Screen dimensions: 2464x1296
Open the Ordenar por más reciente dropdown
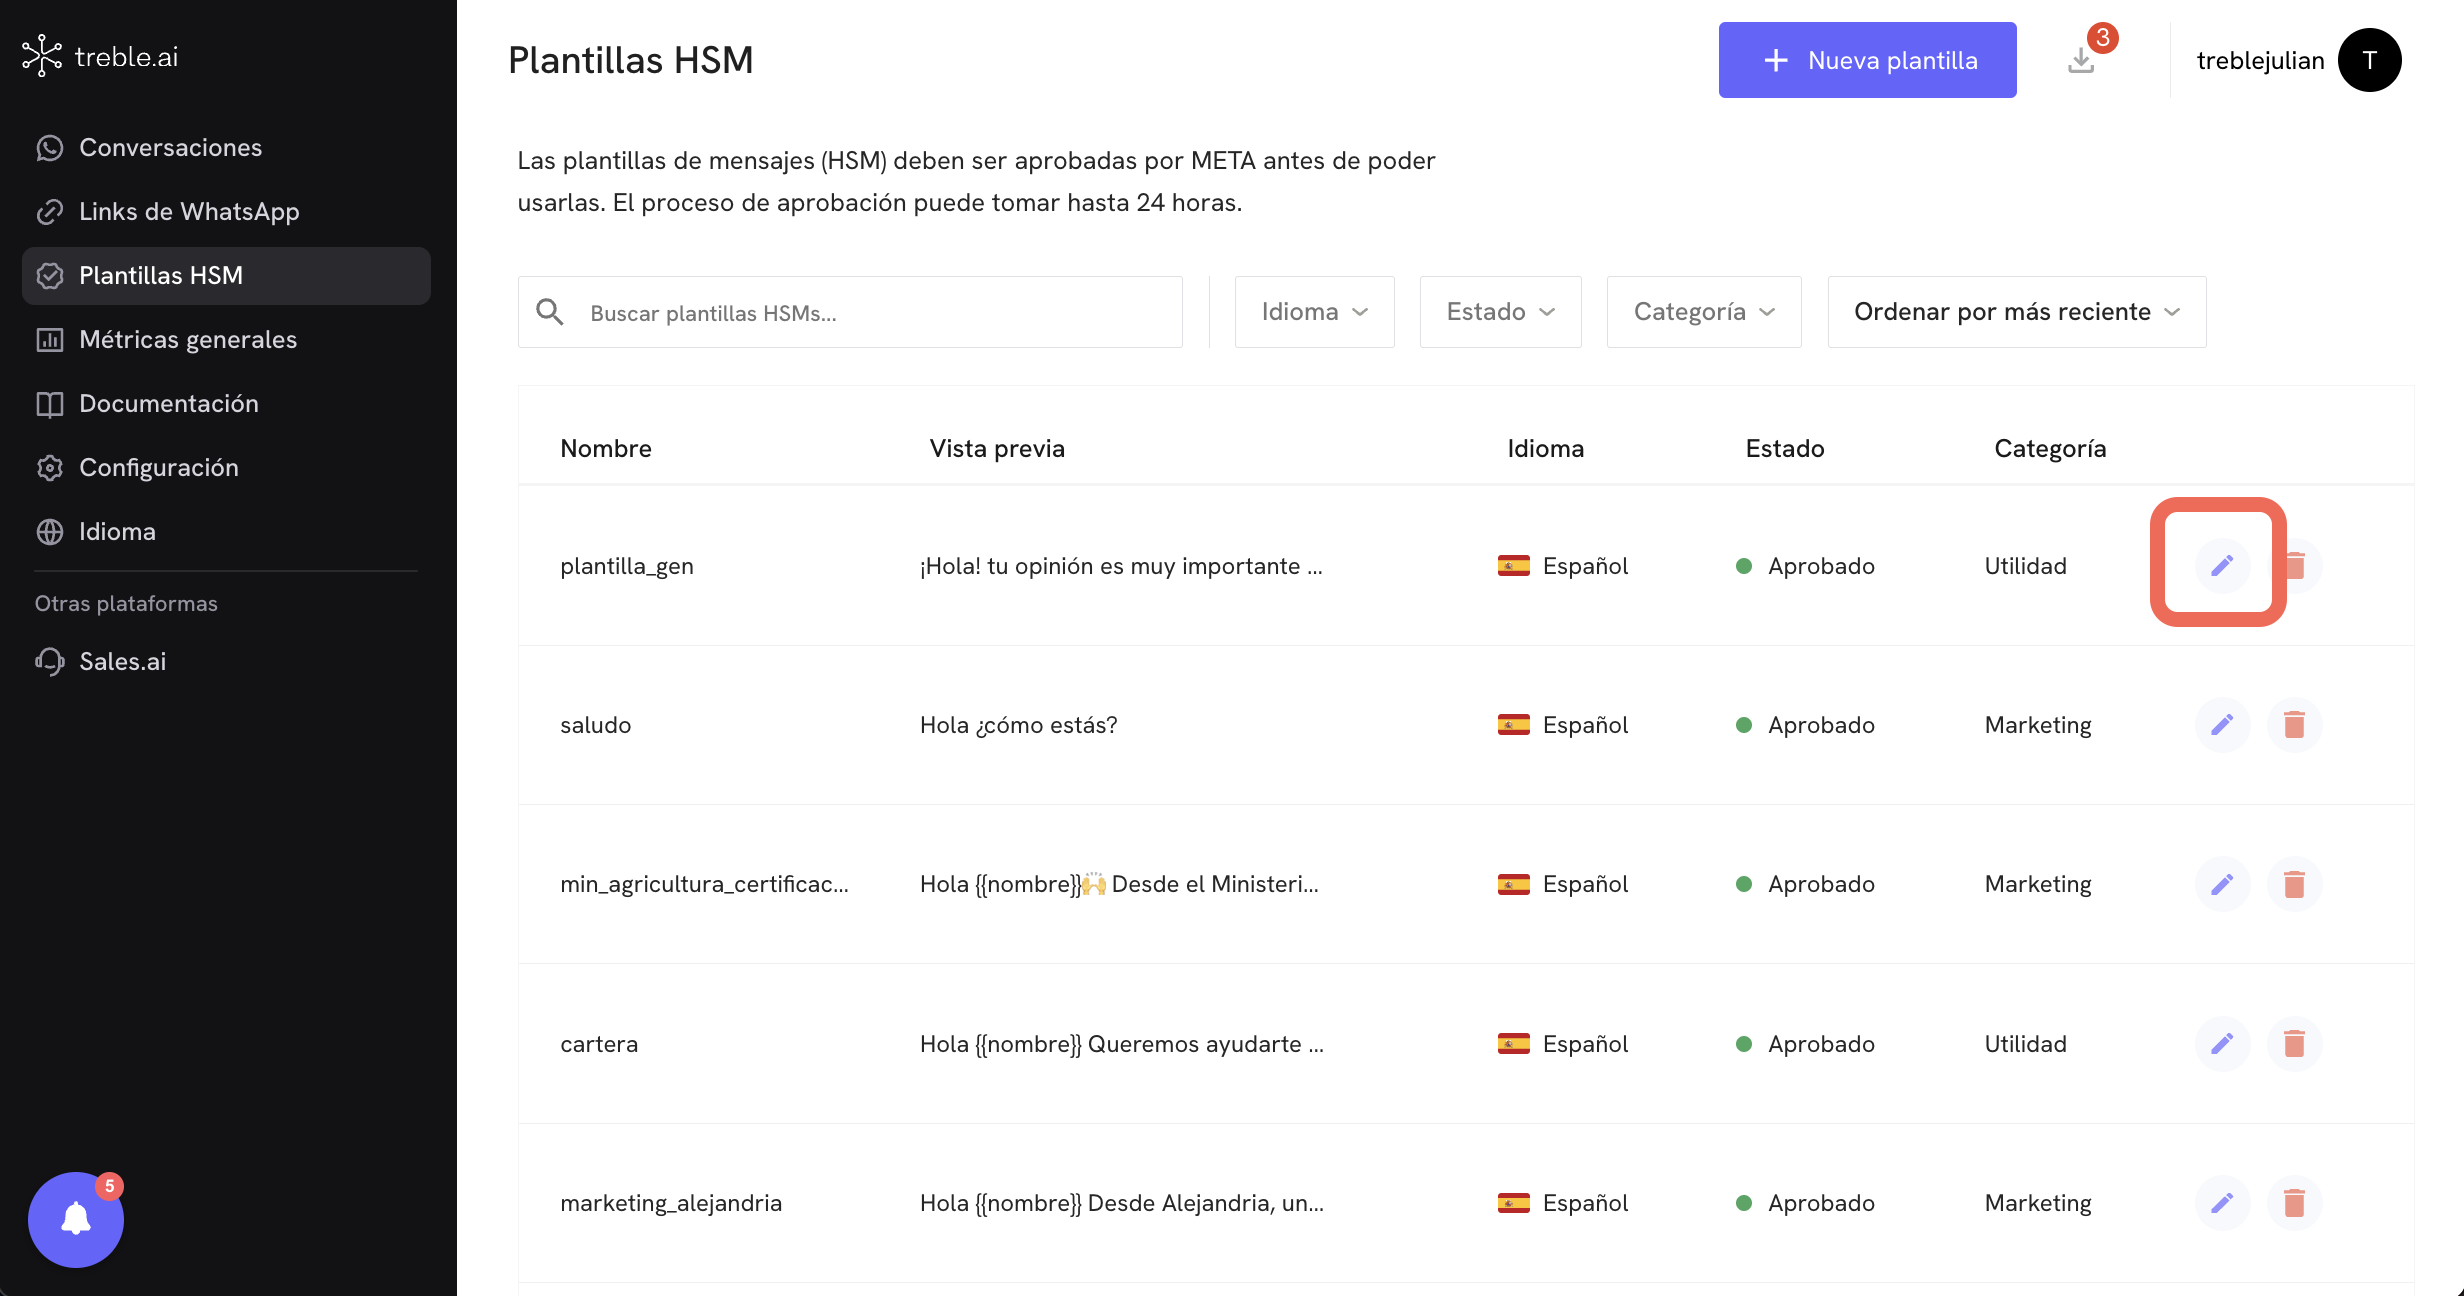(x=2016, y=312)
